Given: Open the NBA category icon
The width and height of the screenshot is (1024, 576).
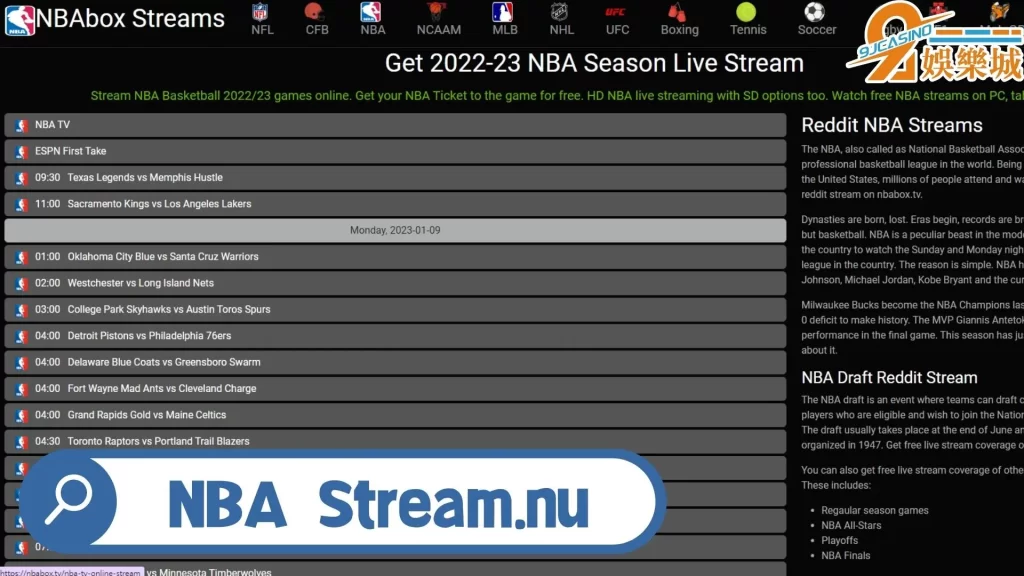Looking at the screenshot, I should click(x=371, y=12).
